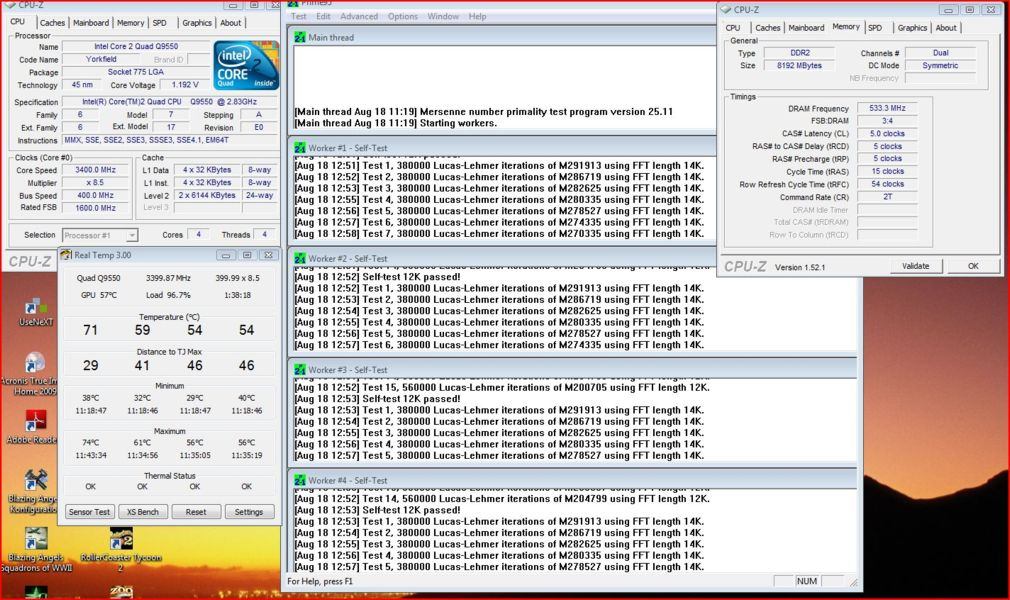Image resolution: width=1010 pixels, height=600 pixels.
Task: Click the Core Voltage 1.192 V value
Action: click(x=185, y=84)
